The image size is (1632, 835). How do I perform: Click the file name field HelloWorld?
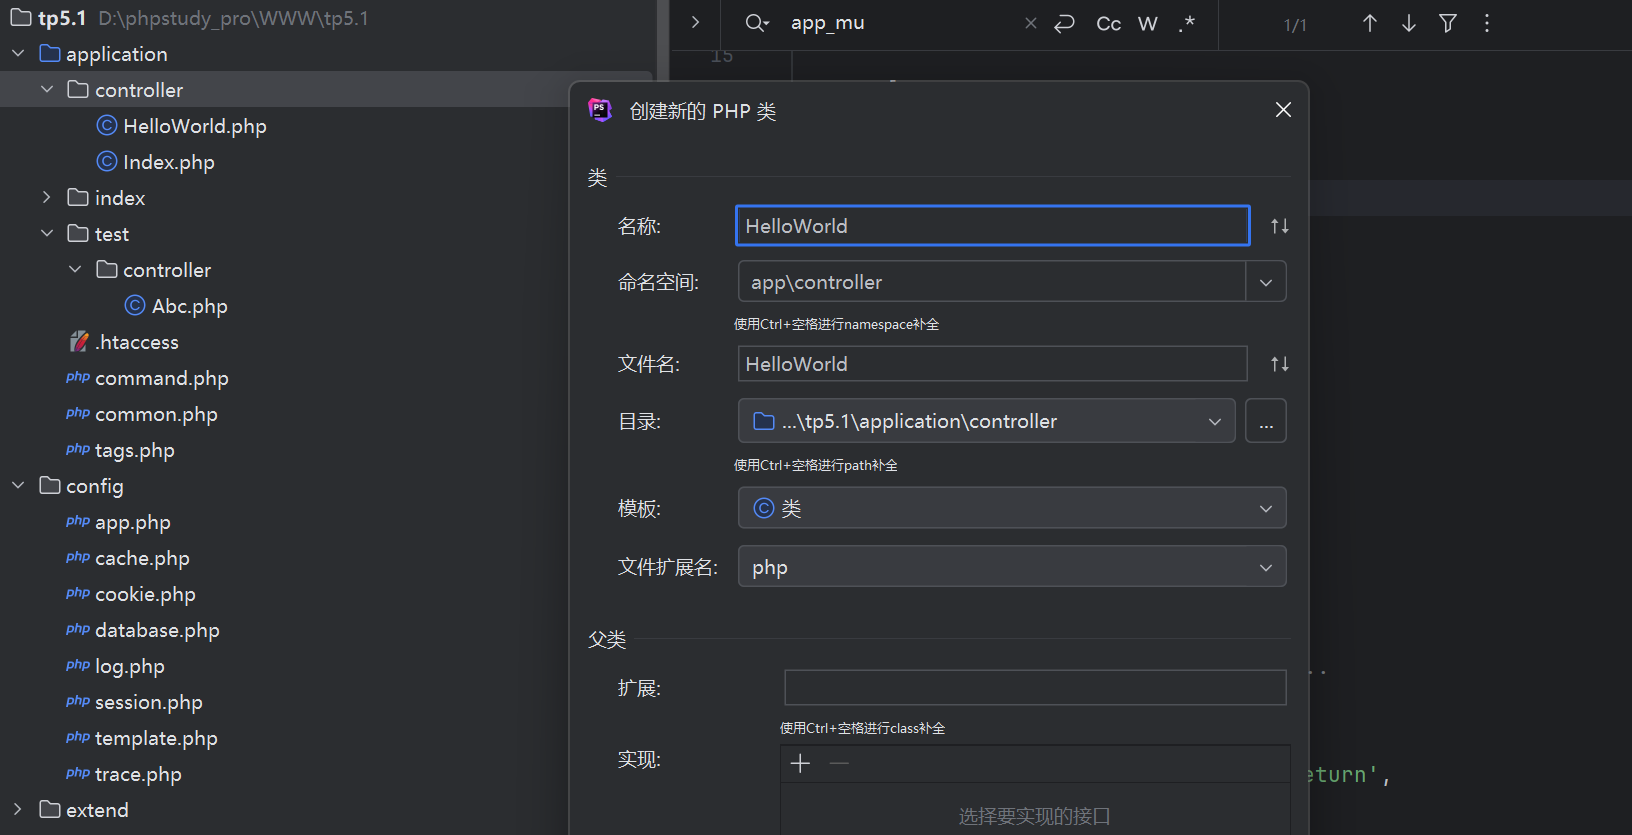(993, 364)
